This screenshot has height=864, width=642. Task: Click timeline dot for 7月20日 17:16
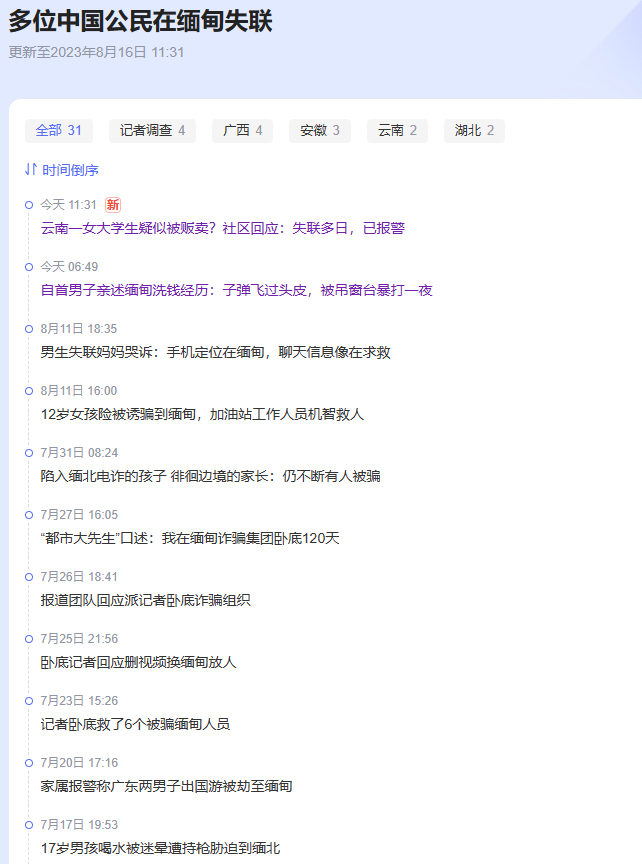pos(29,763)
